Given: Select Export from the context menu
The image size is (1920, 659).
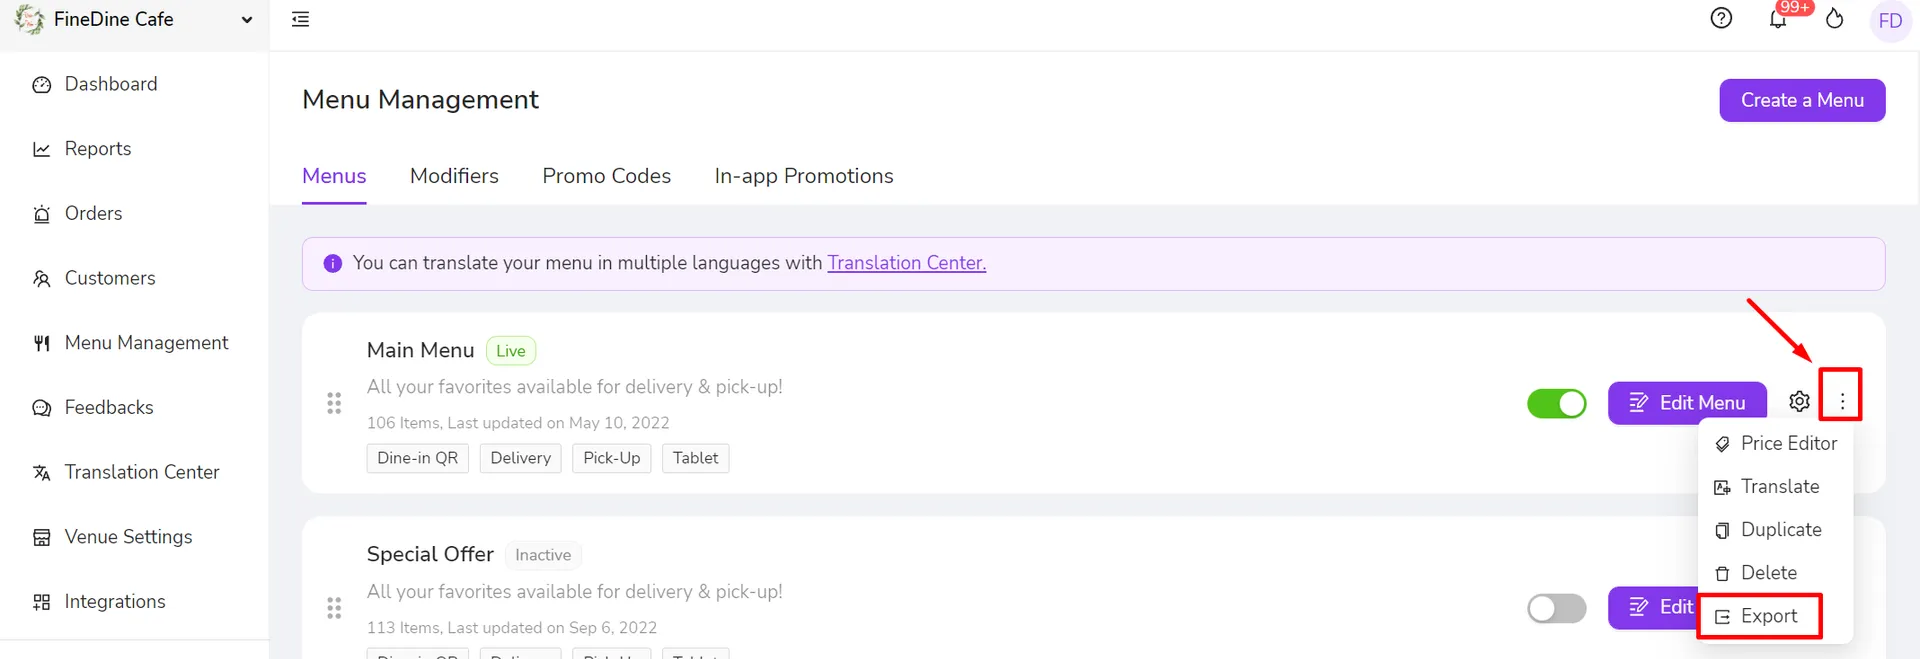Looking at the screenshot, I should 1758,616.
